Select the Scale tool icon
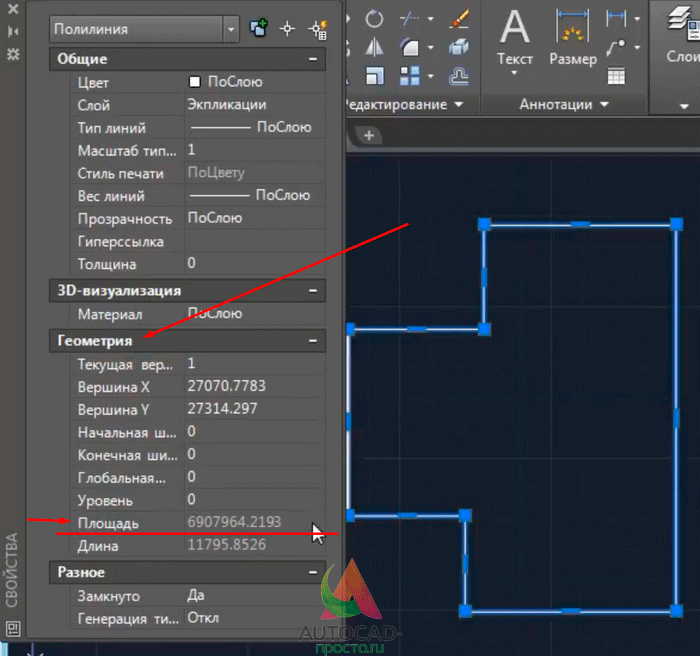Viewport: 700px width, 656px height. (x=374, y=76)
